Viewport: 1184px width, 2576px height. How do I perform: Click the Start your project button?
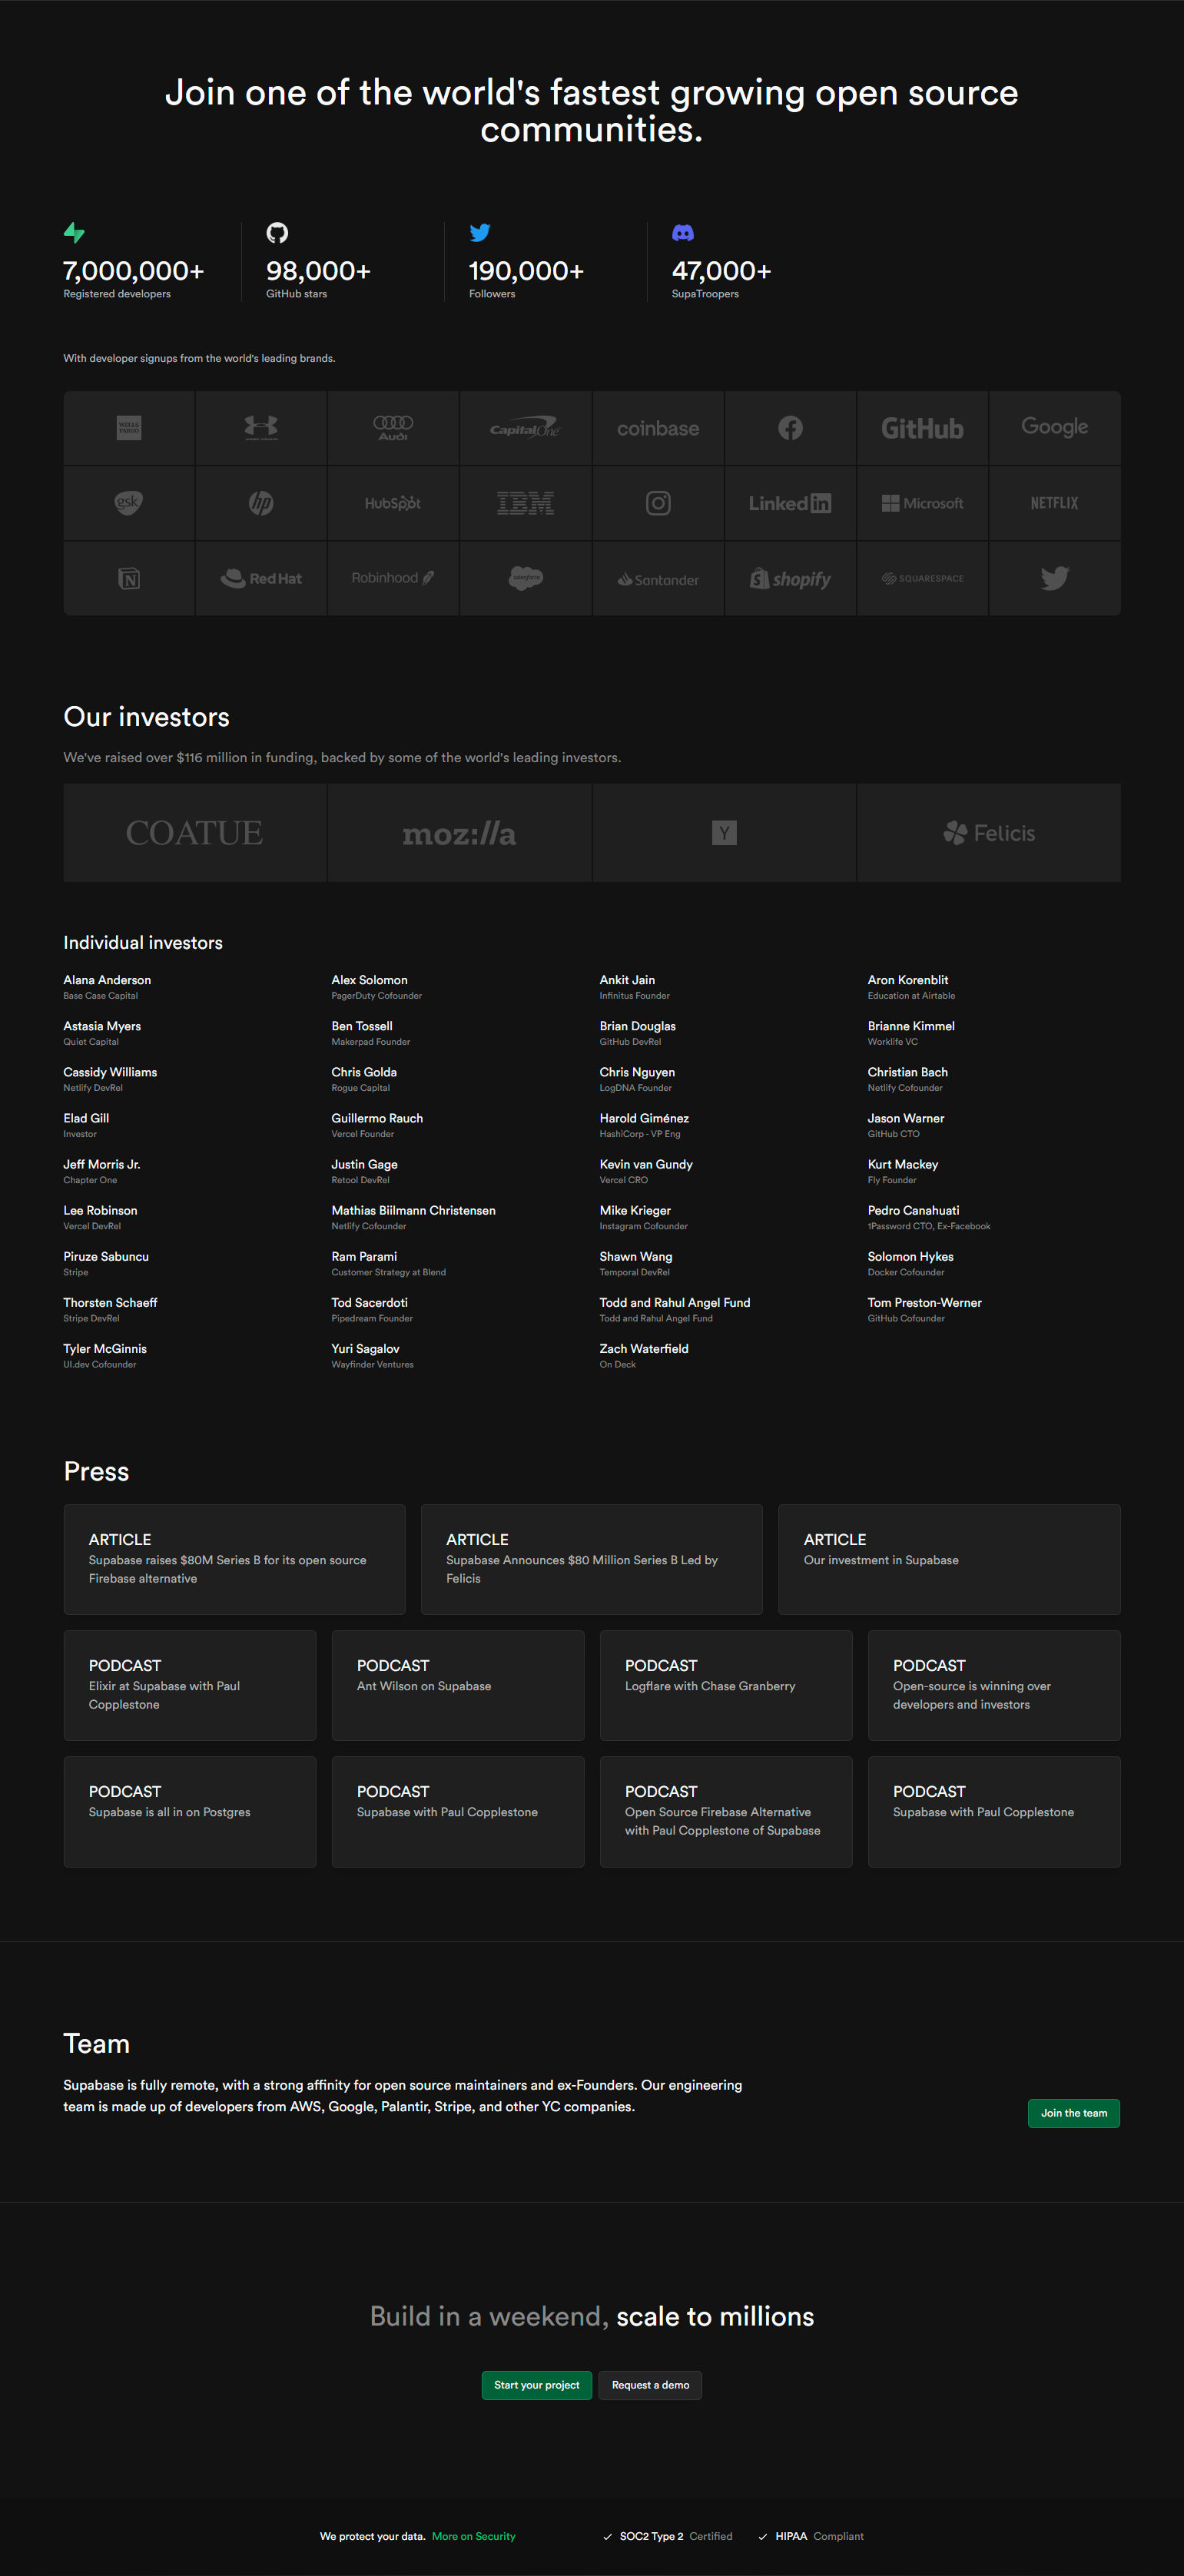[536, 2385]
